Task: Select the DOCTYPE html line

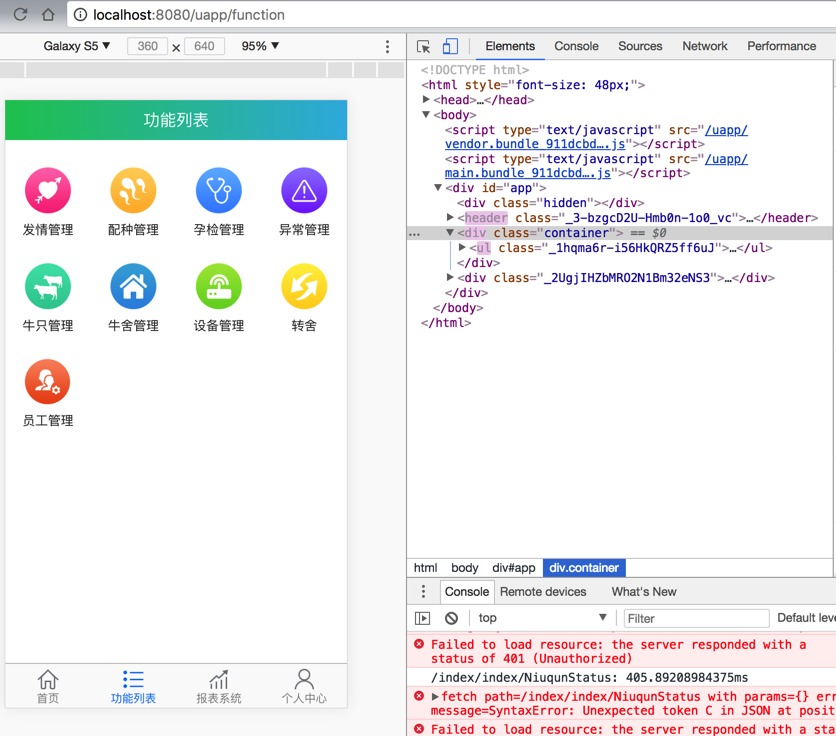Action: [x=475, y=70]
